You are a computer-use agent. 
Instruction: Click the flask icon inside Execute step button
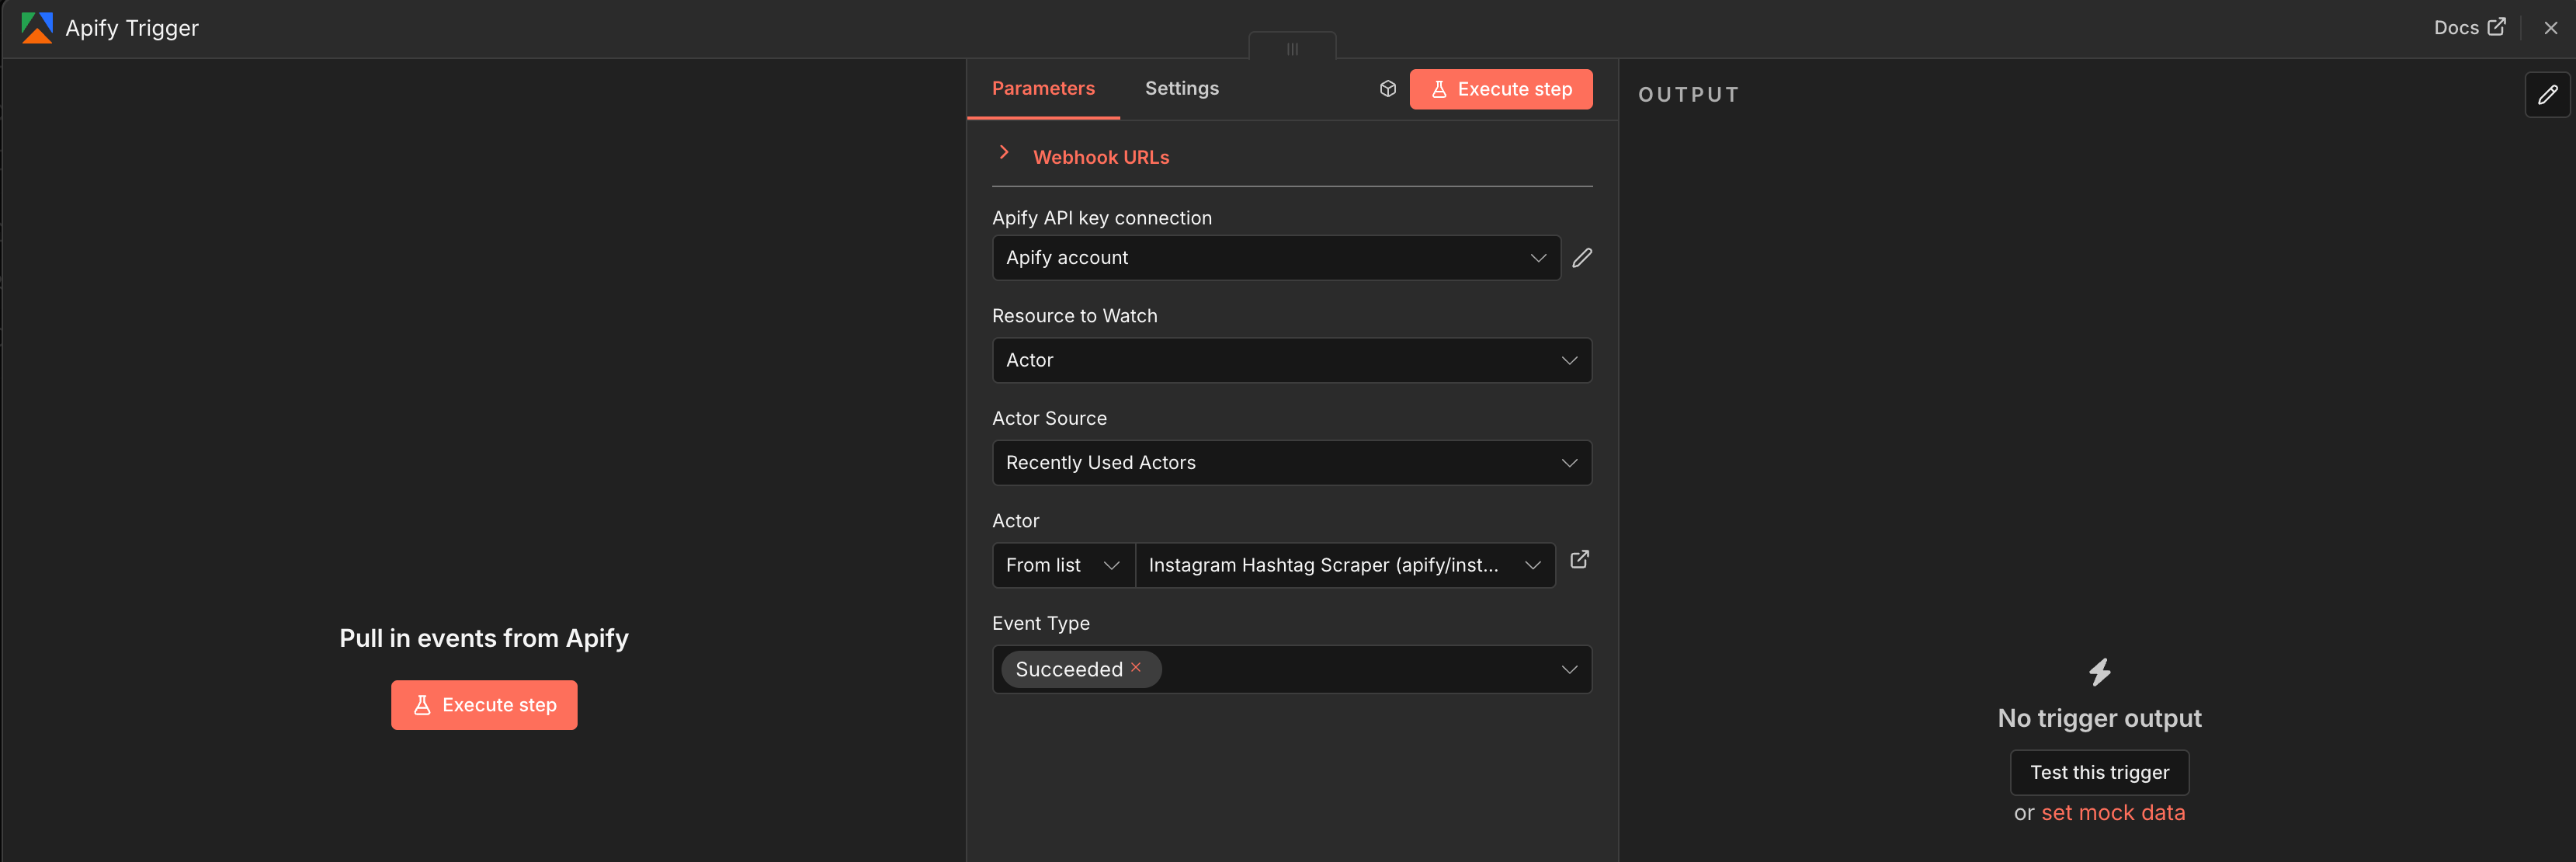(1439, 89)
